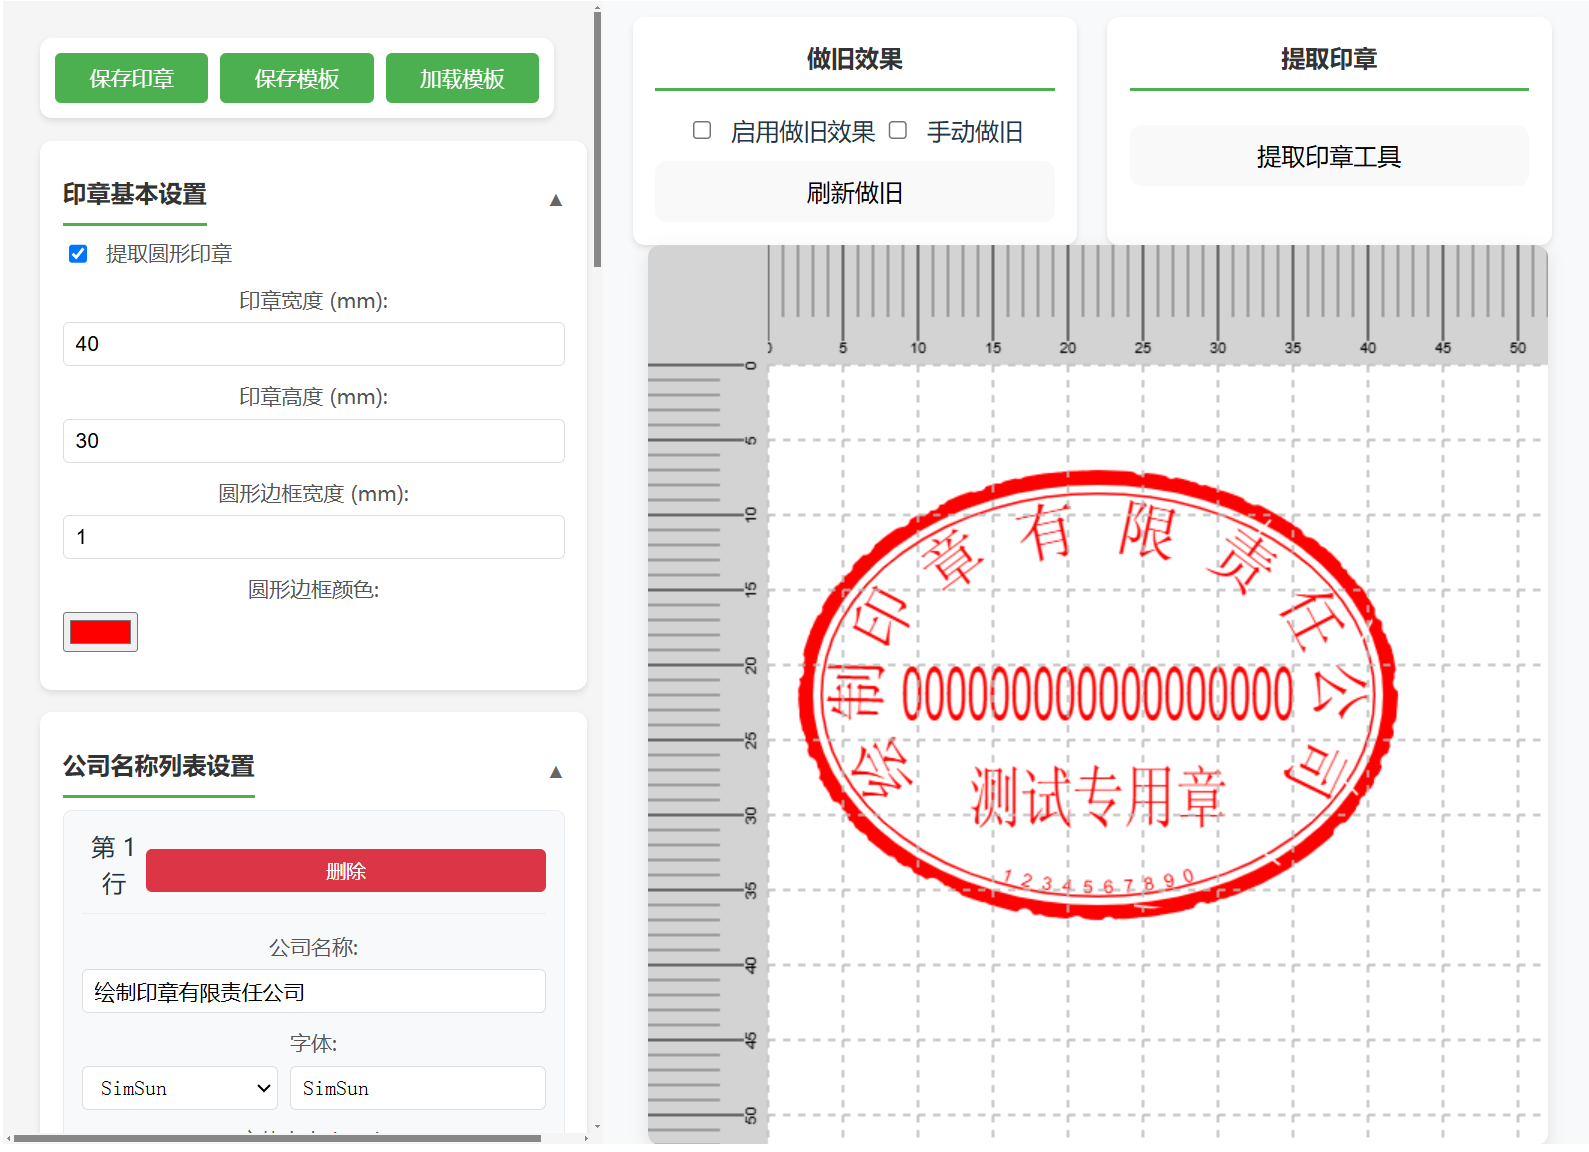
Task: Click the 印章基本设置 section title
Action: click(135, 194)
